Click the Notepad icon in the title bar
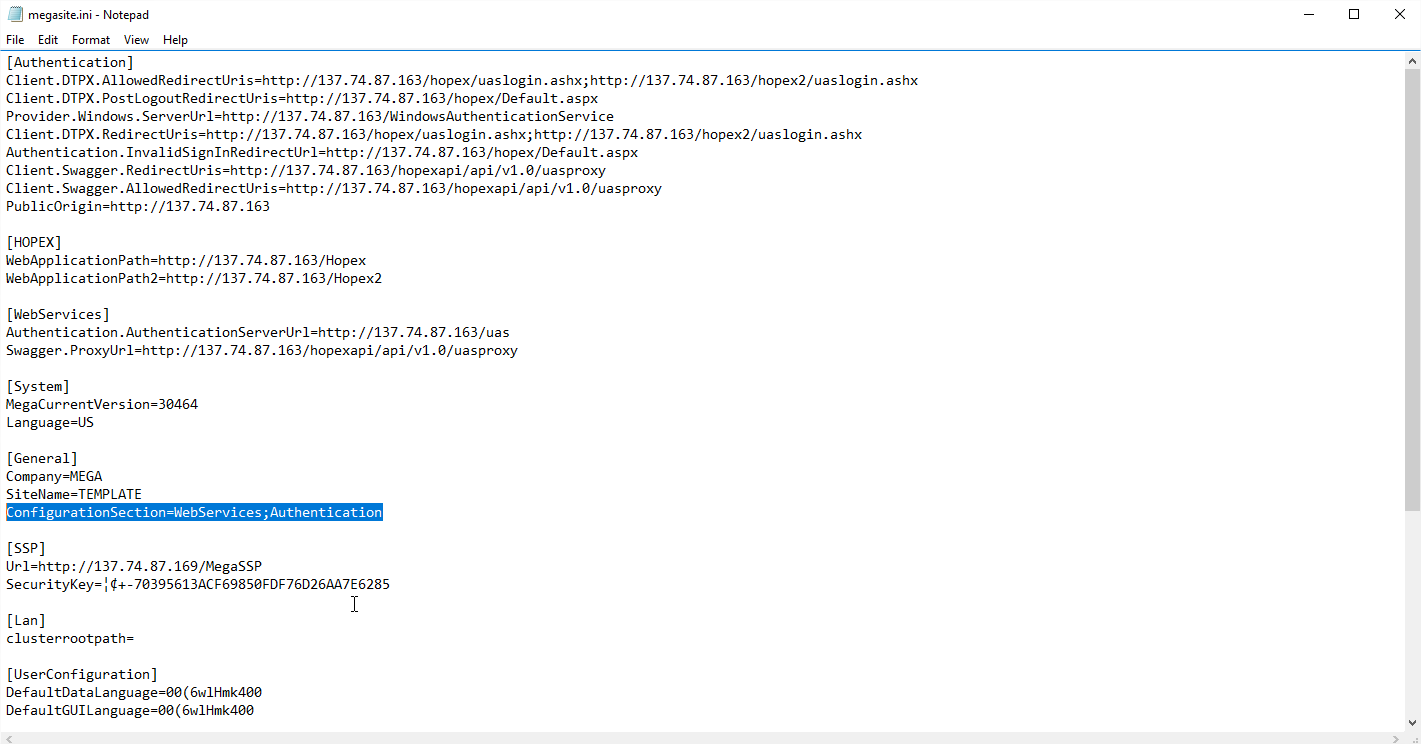This screenshot has width=1421, height=744. [15, 14]
